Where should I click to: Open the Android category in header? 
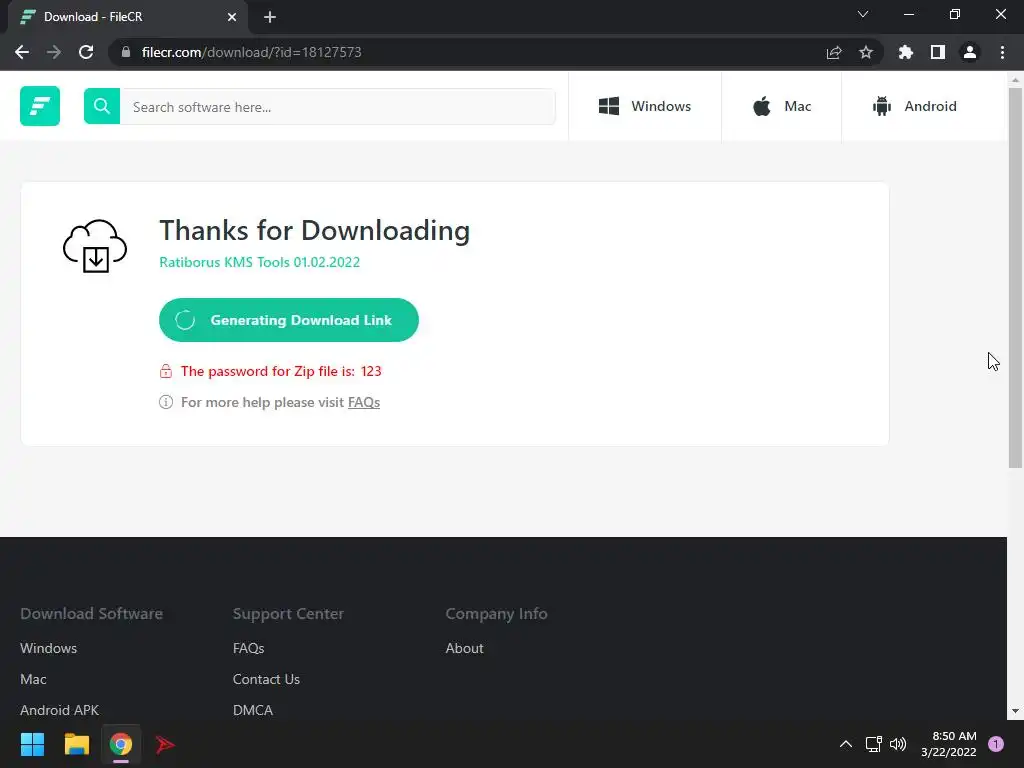(x=914, y=106)
